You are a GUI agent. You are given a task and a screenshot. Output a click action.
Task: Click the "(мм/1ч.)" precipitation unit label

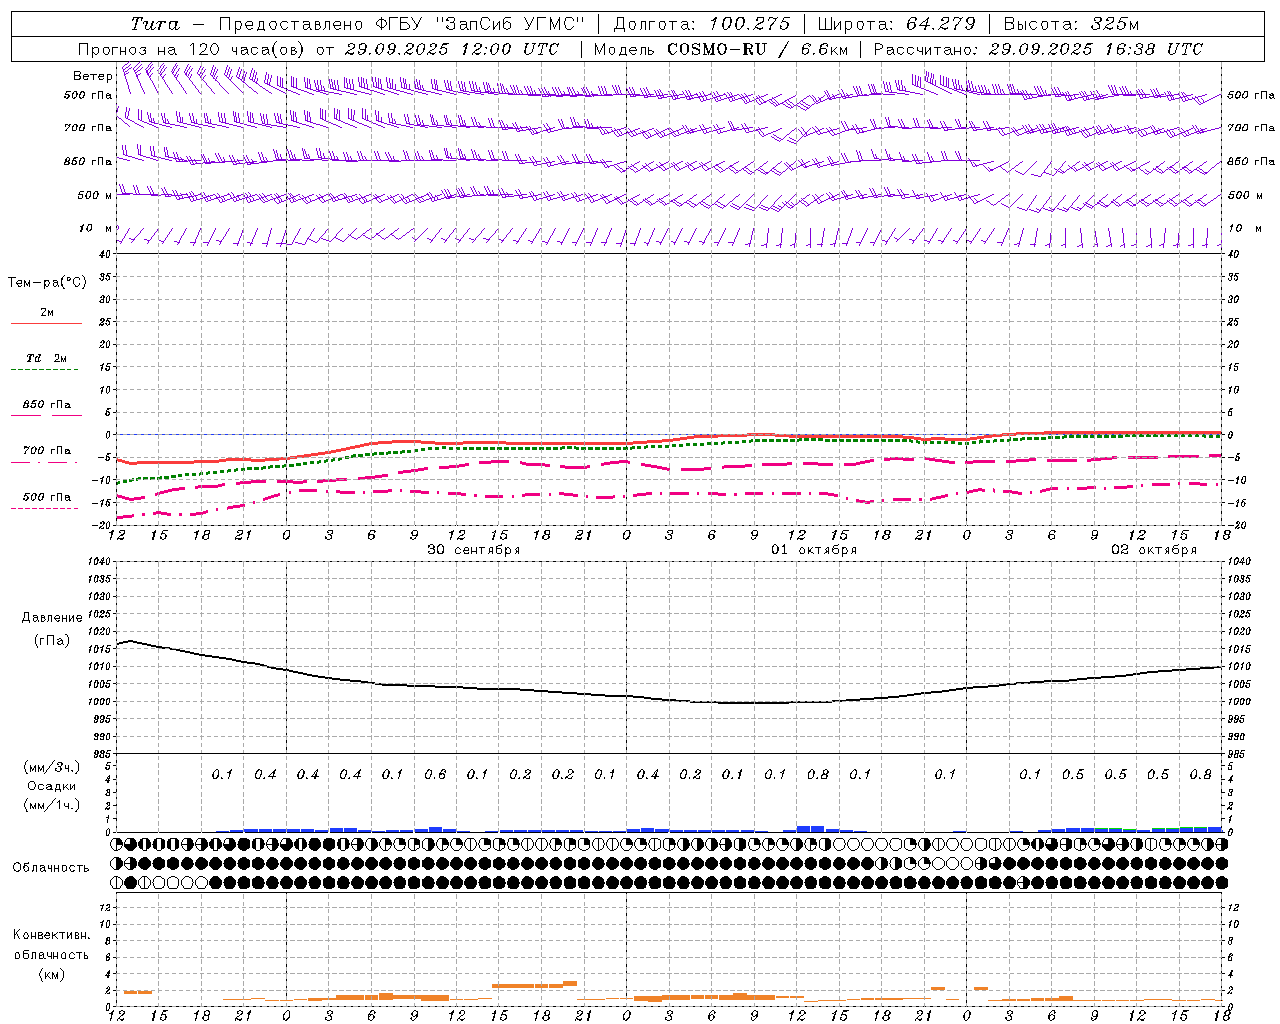[52, 805]
